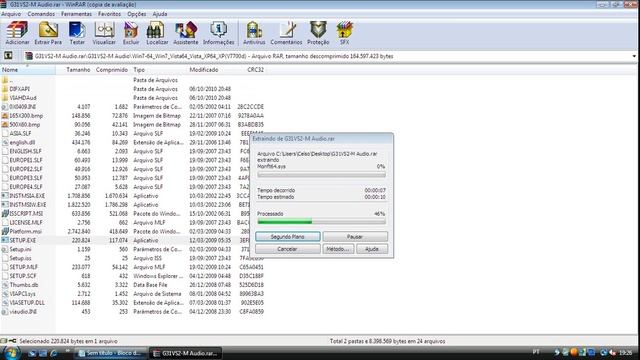Open the Comentários toolbar icon
Screen dimensions: 640x360
(x=287, y=33)
